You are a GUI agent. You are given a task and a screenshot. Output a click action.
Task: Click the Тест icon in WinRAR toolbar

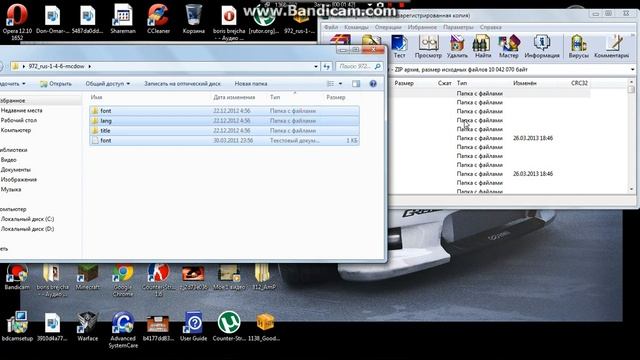[399, 47]
